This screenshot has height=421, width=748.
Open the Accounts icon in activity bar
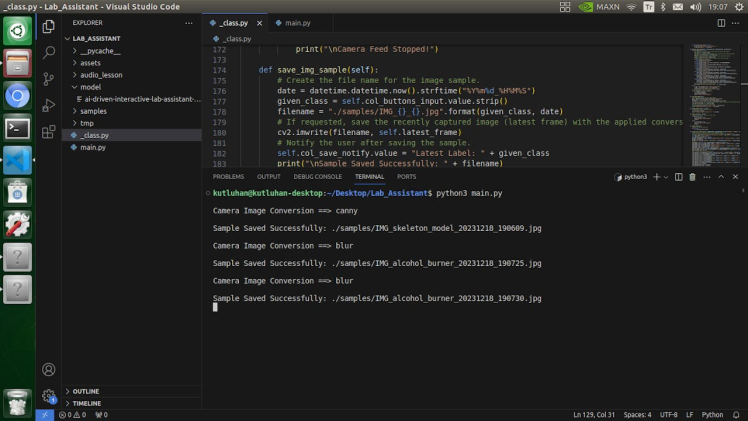coord(48,369)
